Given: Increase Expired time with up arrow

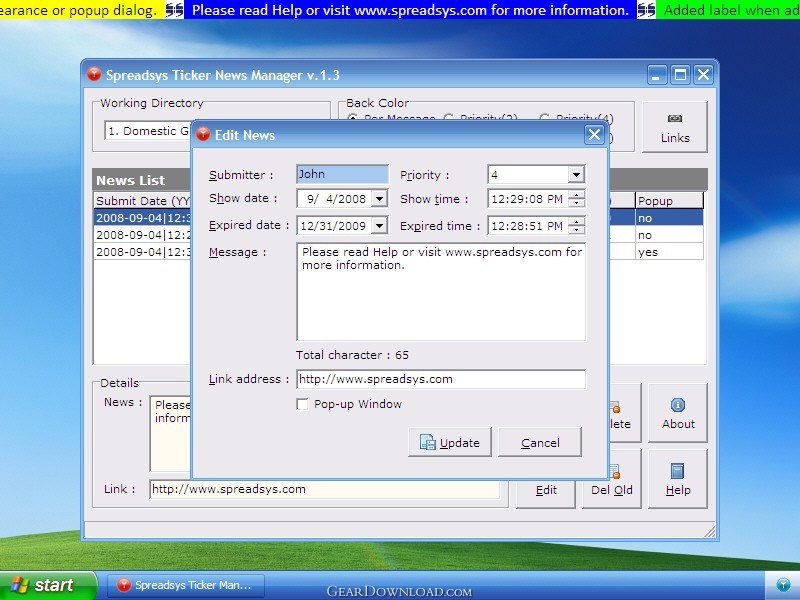Looking at the screenshot, I should coord(577,221).
